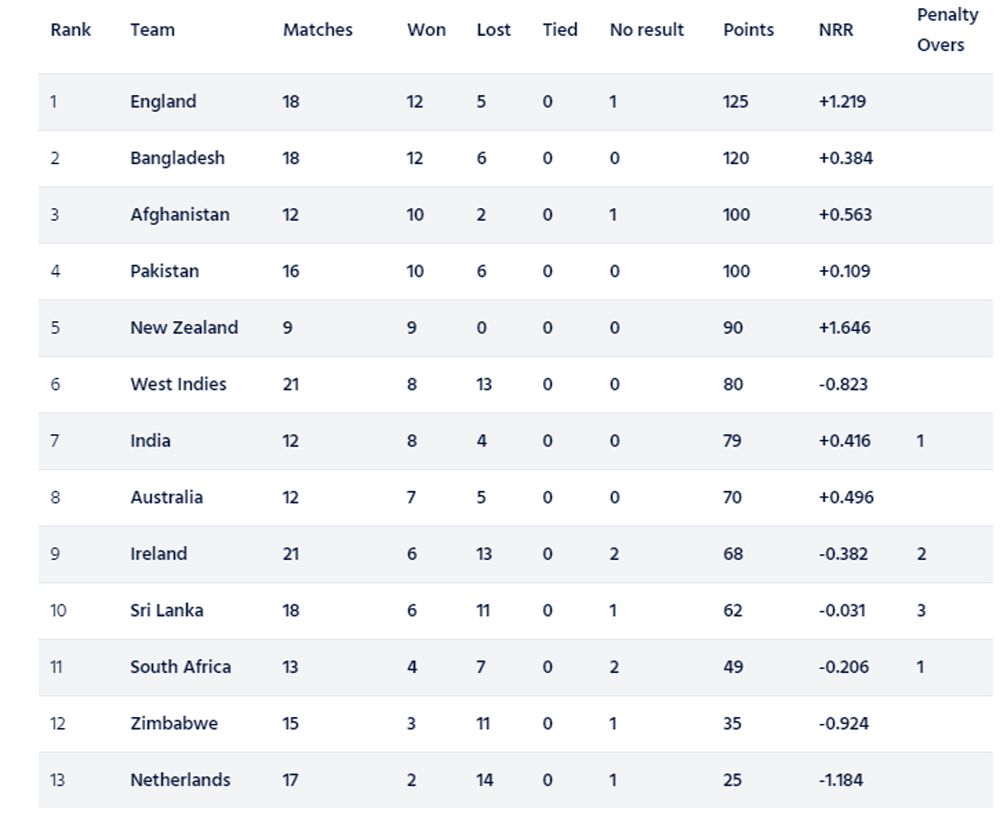Click Zimbabwe's points value 35
Screen dimensions: 1000x815
732,724
